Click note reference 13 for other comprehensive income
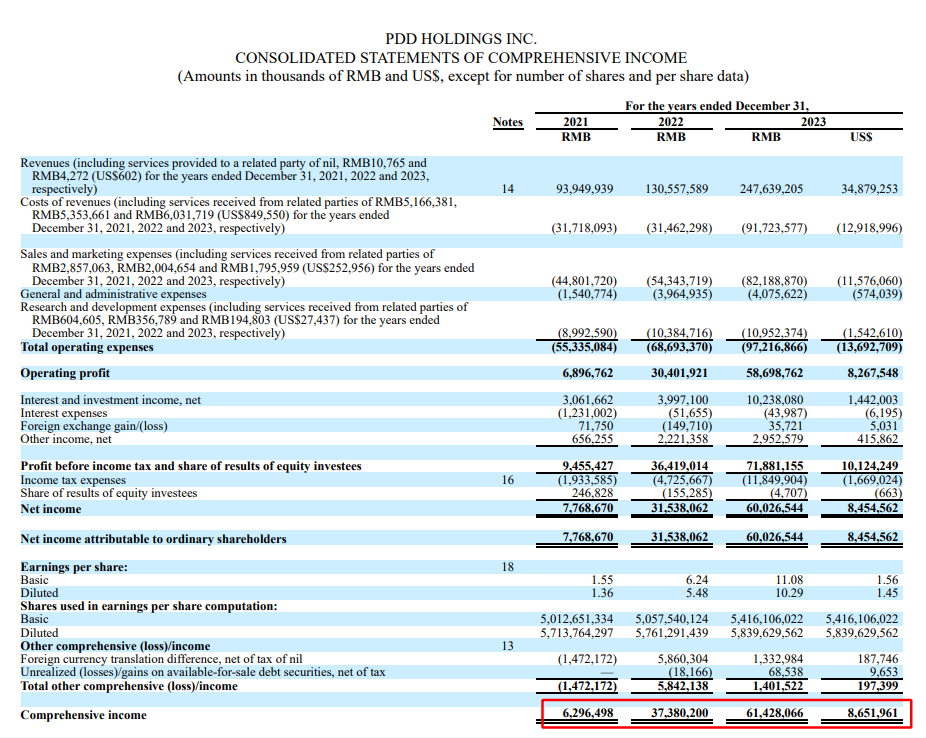 point(508,646)
